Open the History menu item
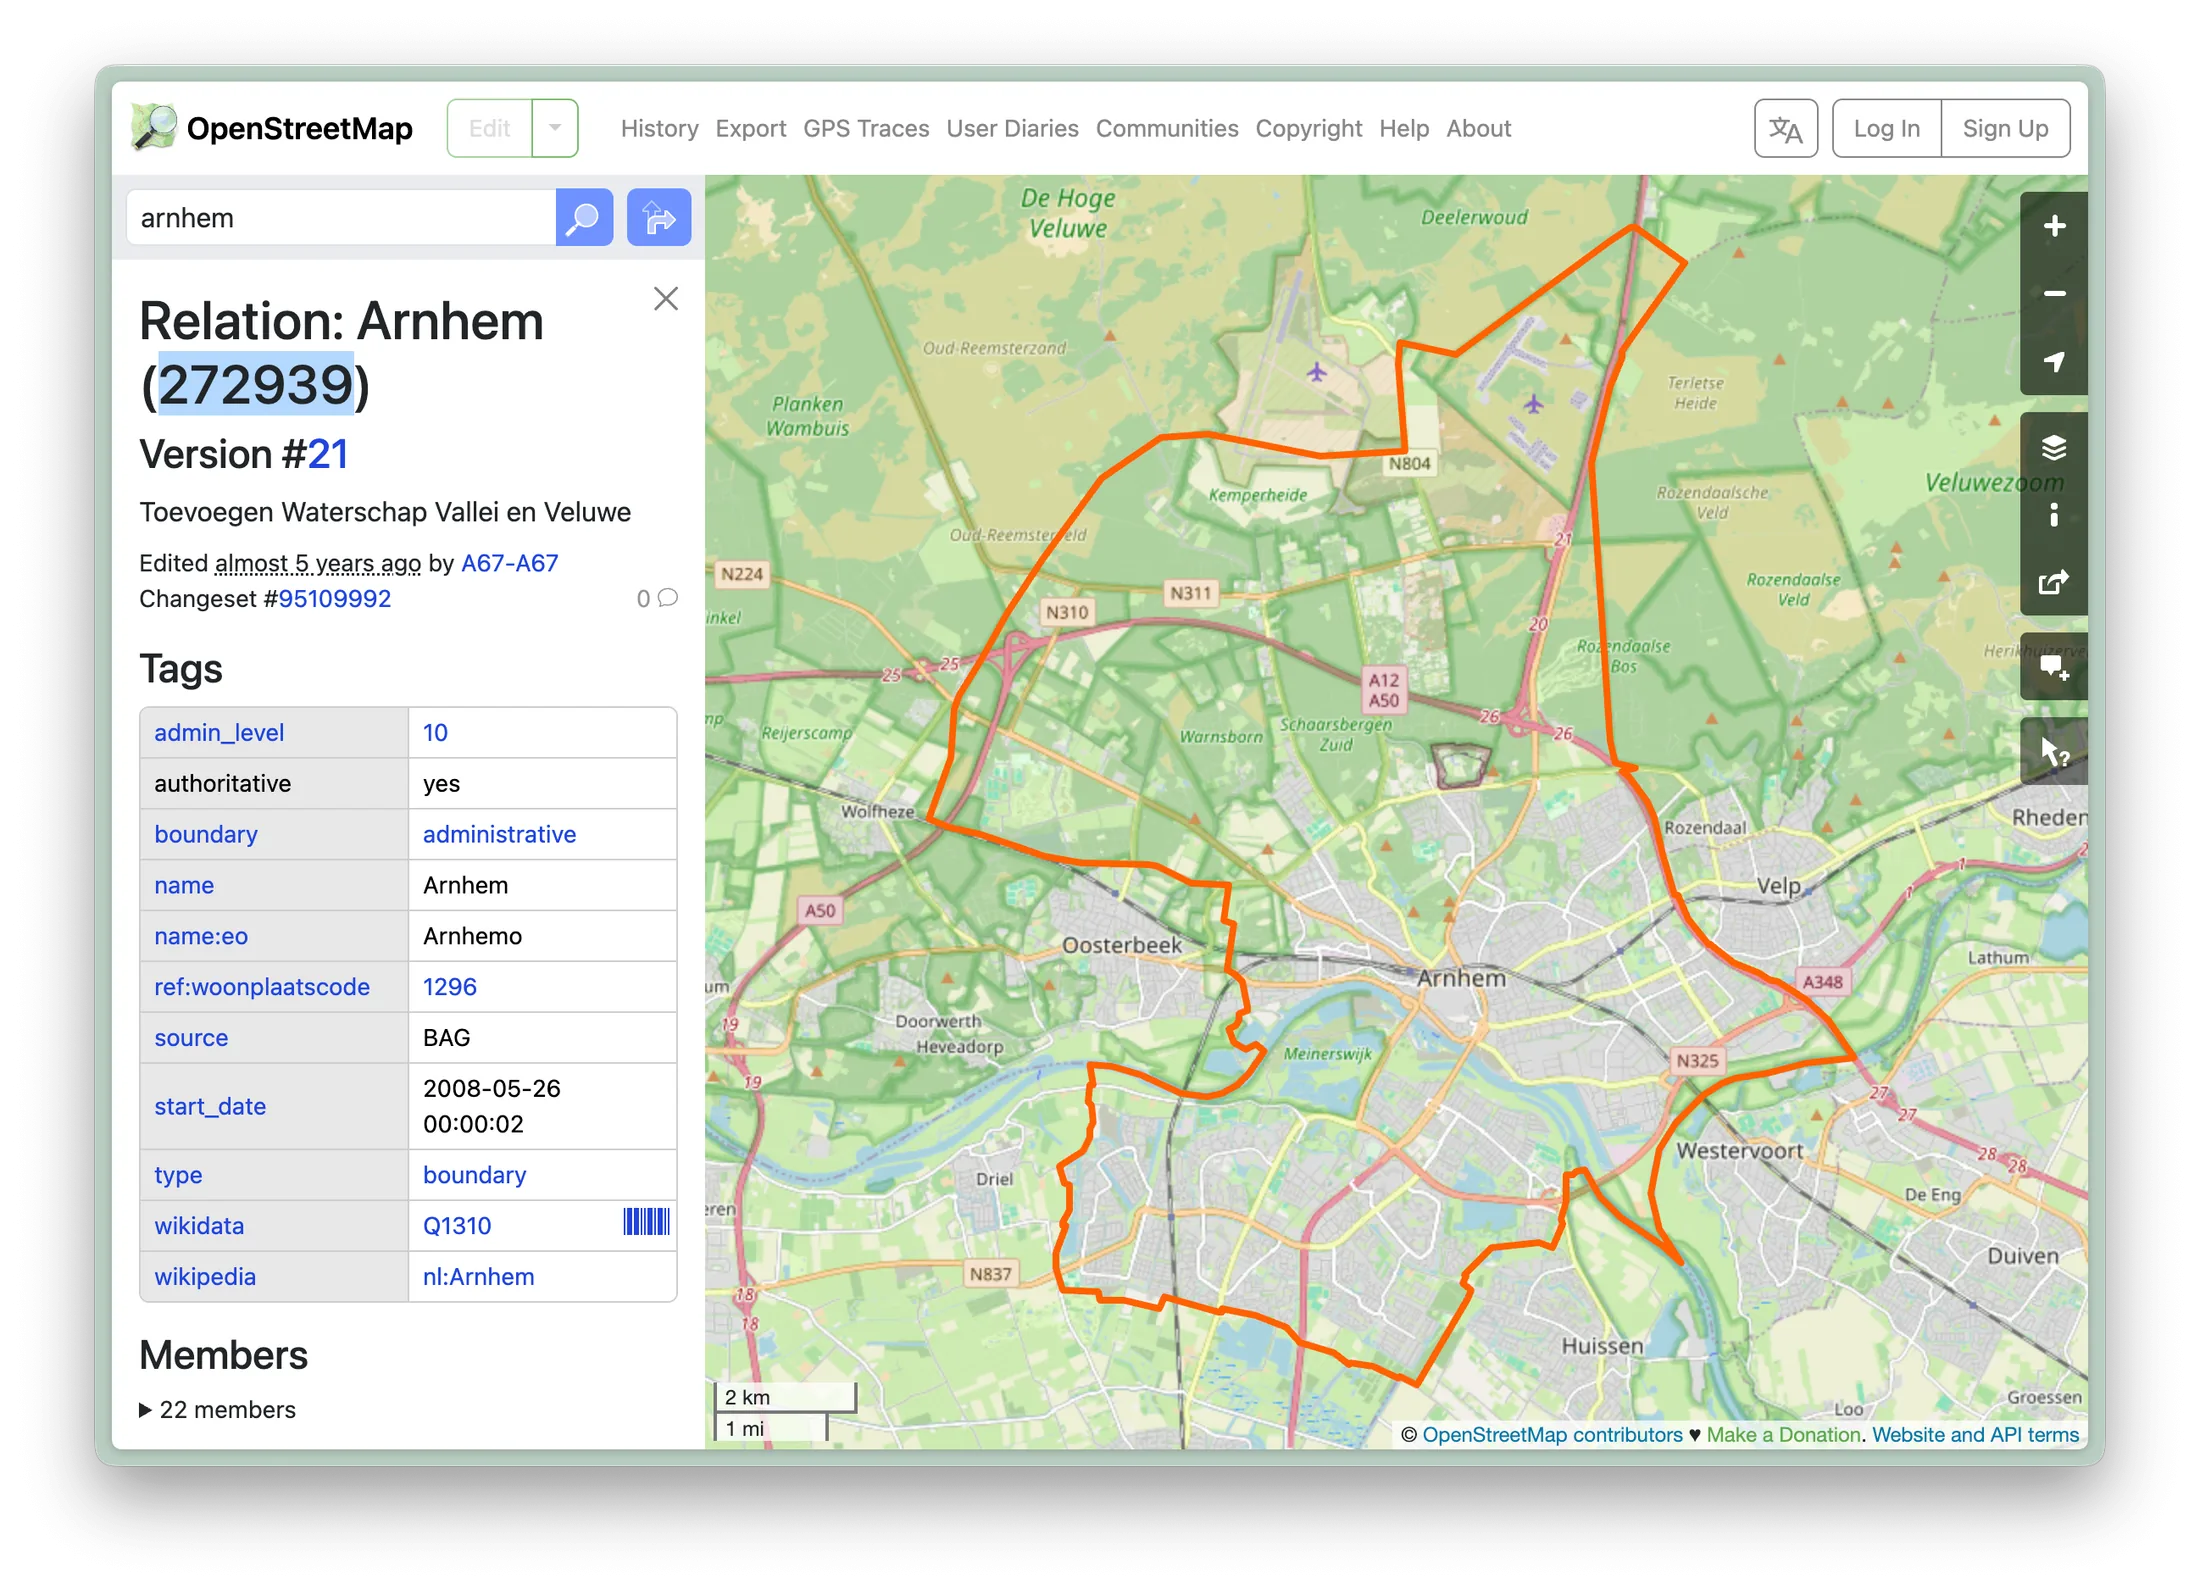 659,128
